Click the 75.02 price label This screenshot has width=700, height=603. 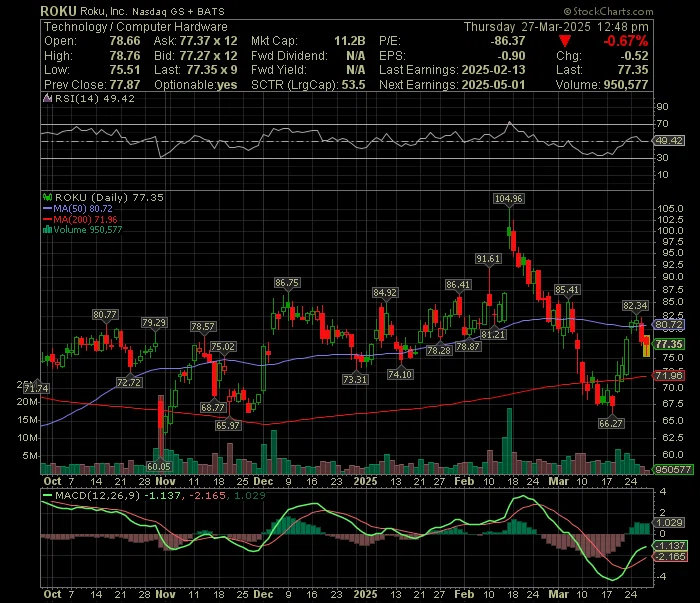click(223, 347)
